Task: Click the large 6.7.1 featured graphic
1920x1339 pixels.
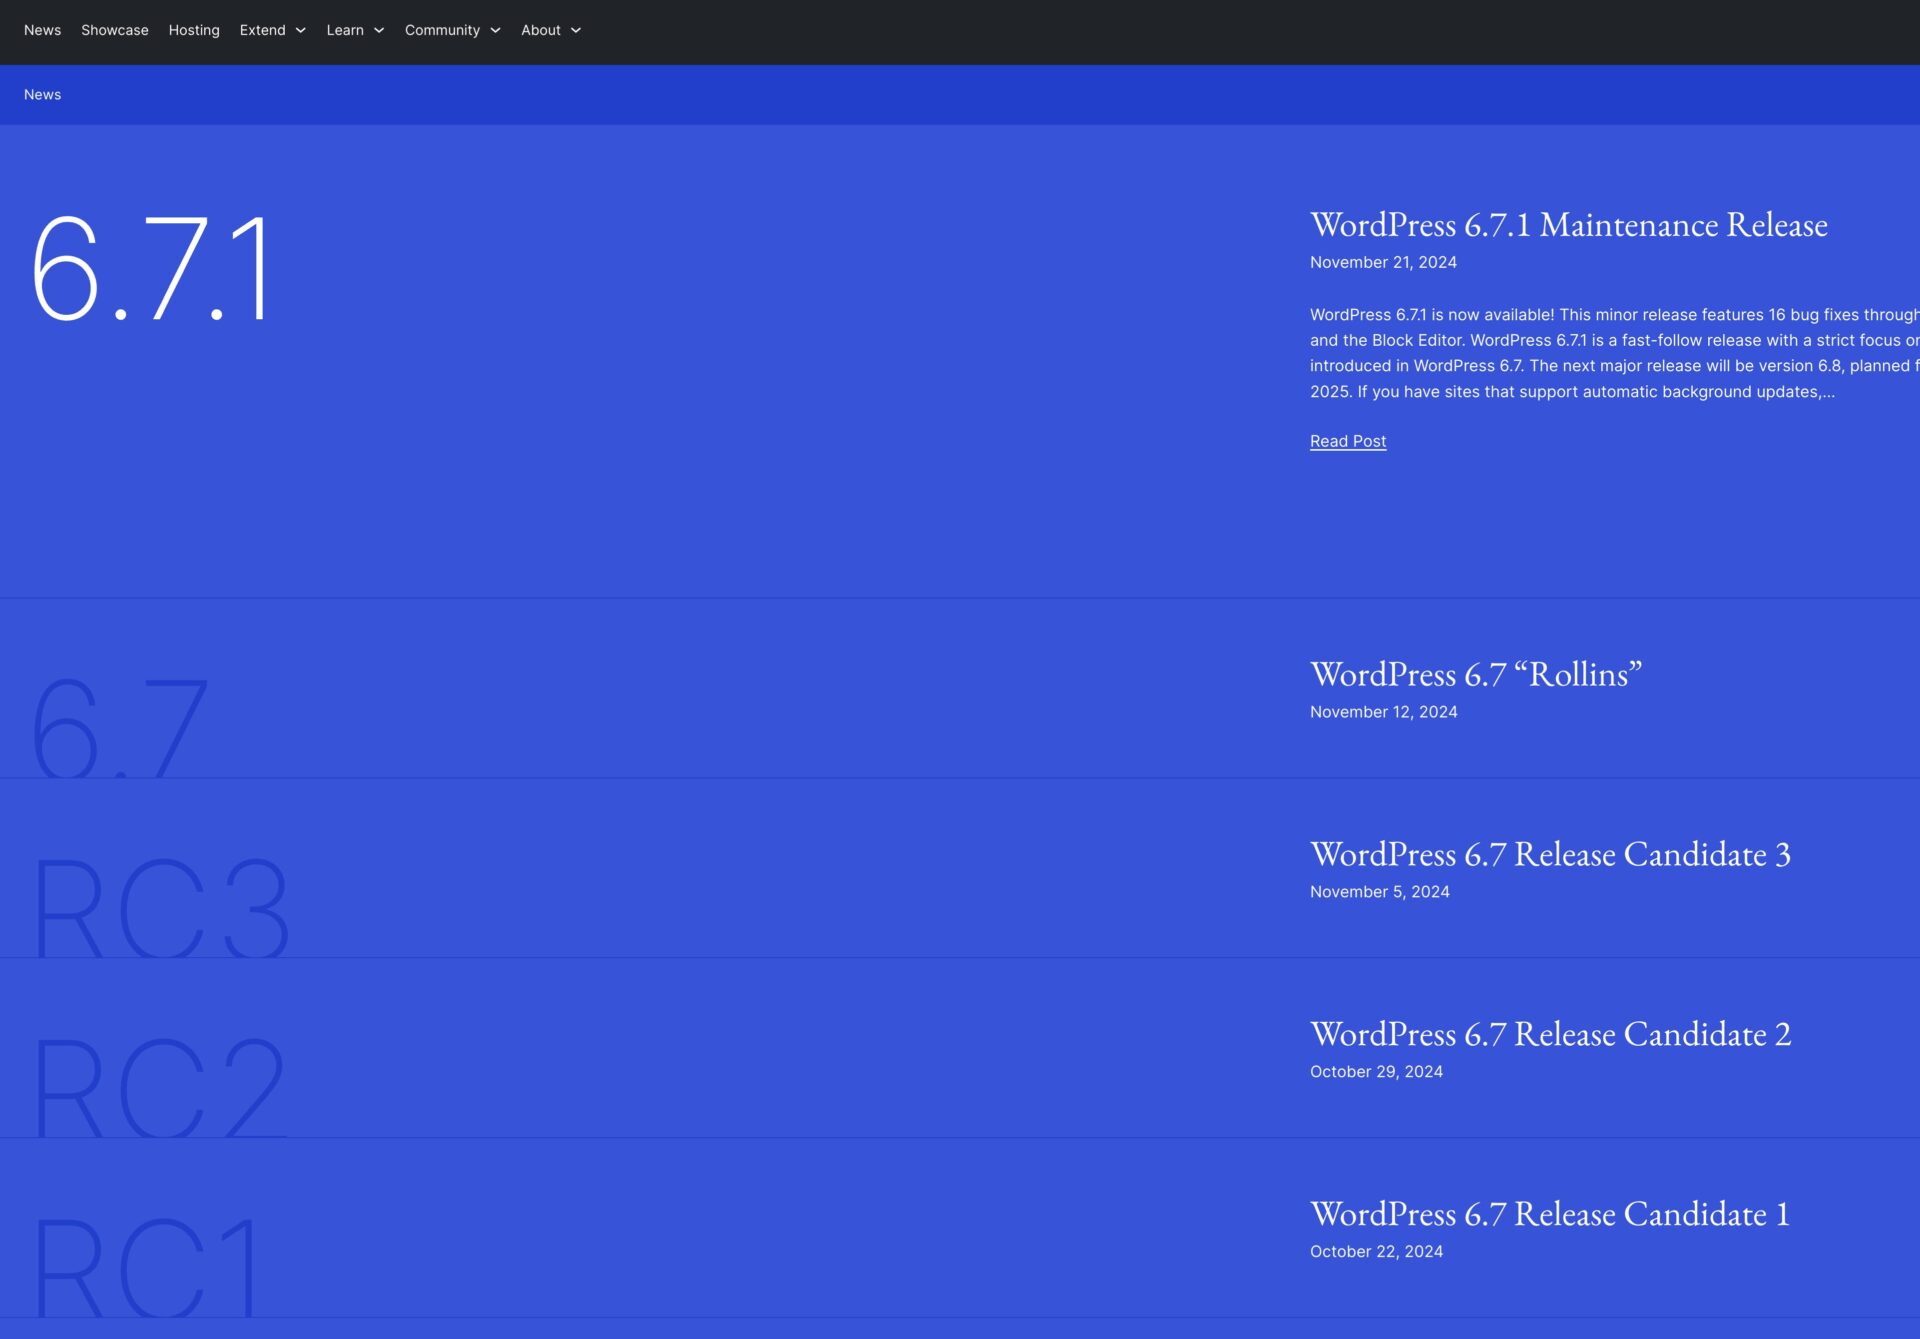Action: [150, 268]
